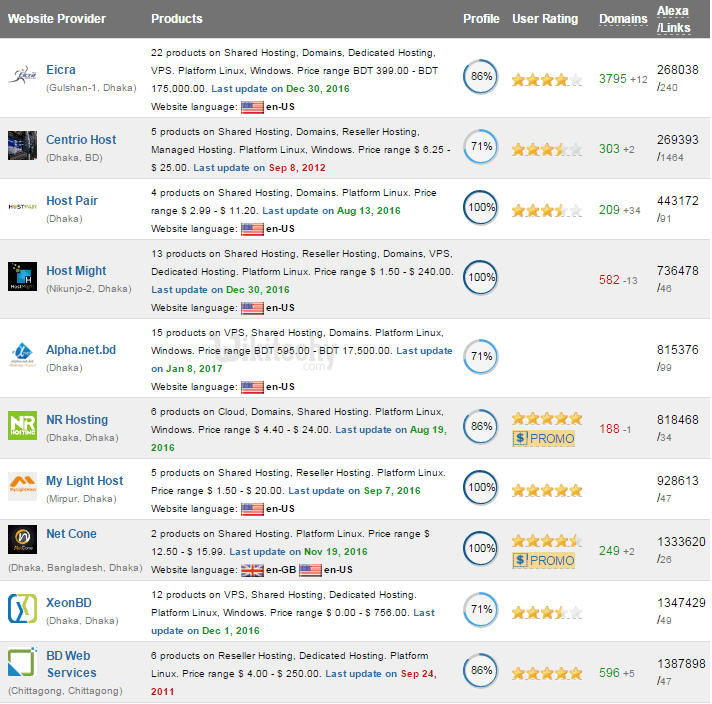
Task: Sort by the Domains column header
Action: click(x=623, y=19)
